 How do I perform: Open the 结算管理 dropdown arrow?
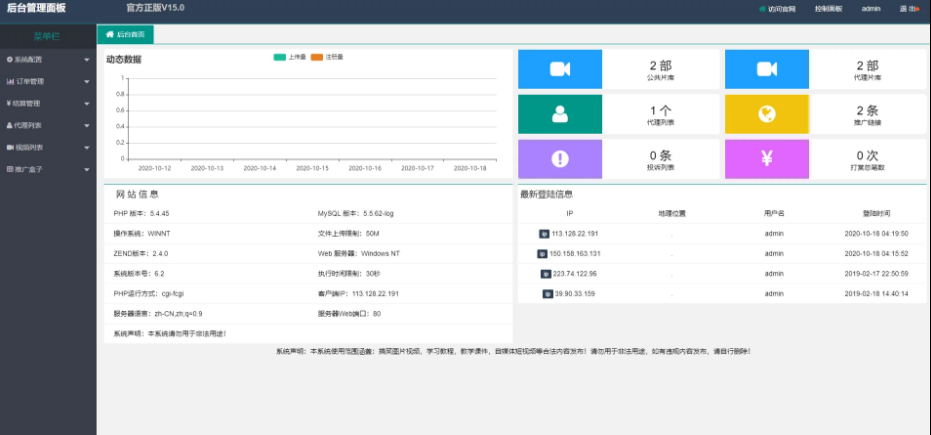(x=87, y=103)
